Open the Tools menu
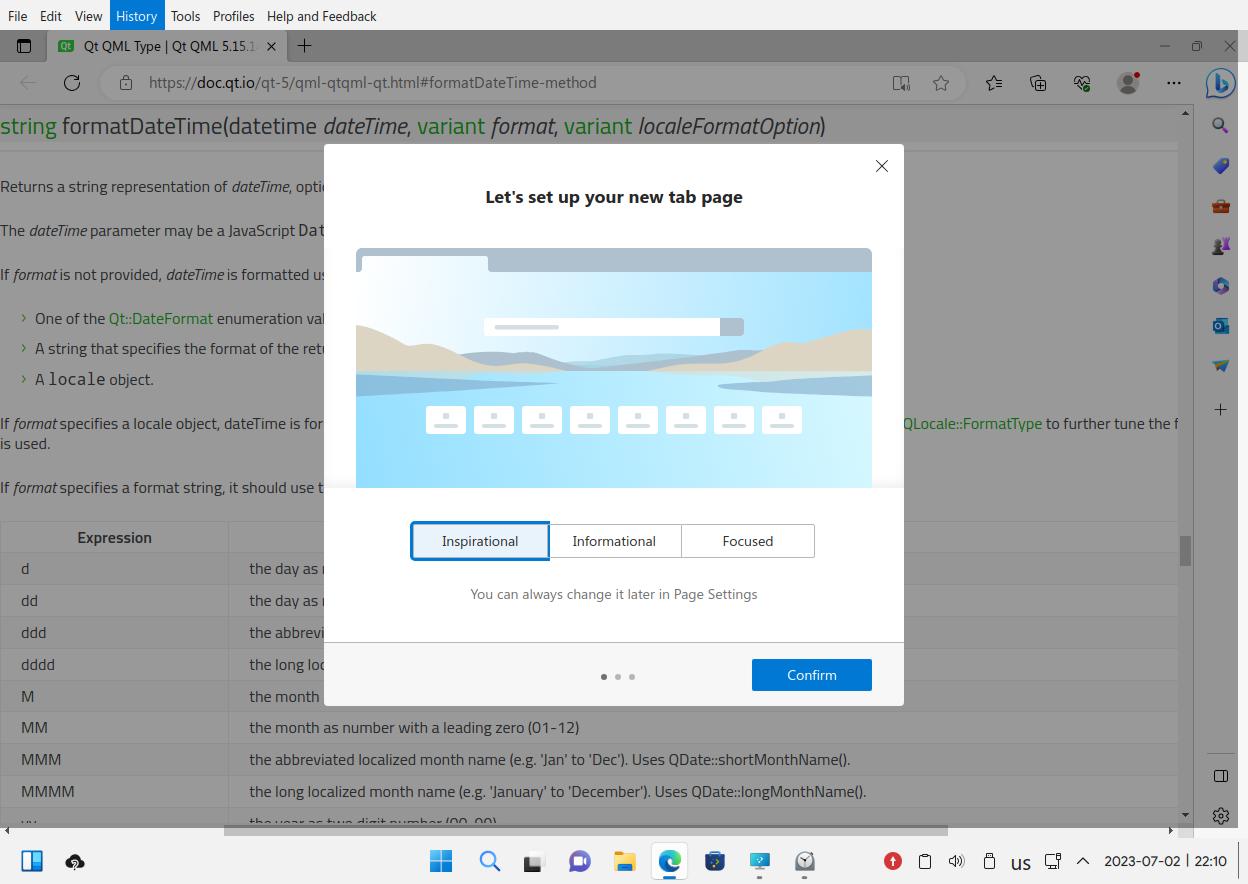This screenshot has width=1248, height=884. [x=185, y=16]
